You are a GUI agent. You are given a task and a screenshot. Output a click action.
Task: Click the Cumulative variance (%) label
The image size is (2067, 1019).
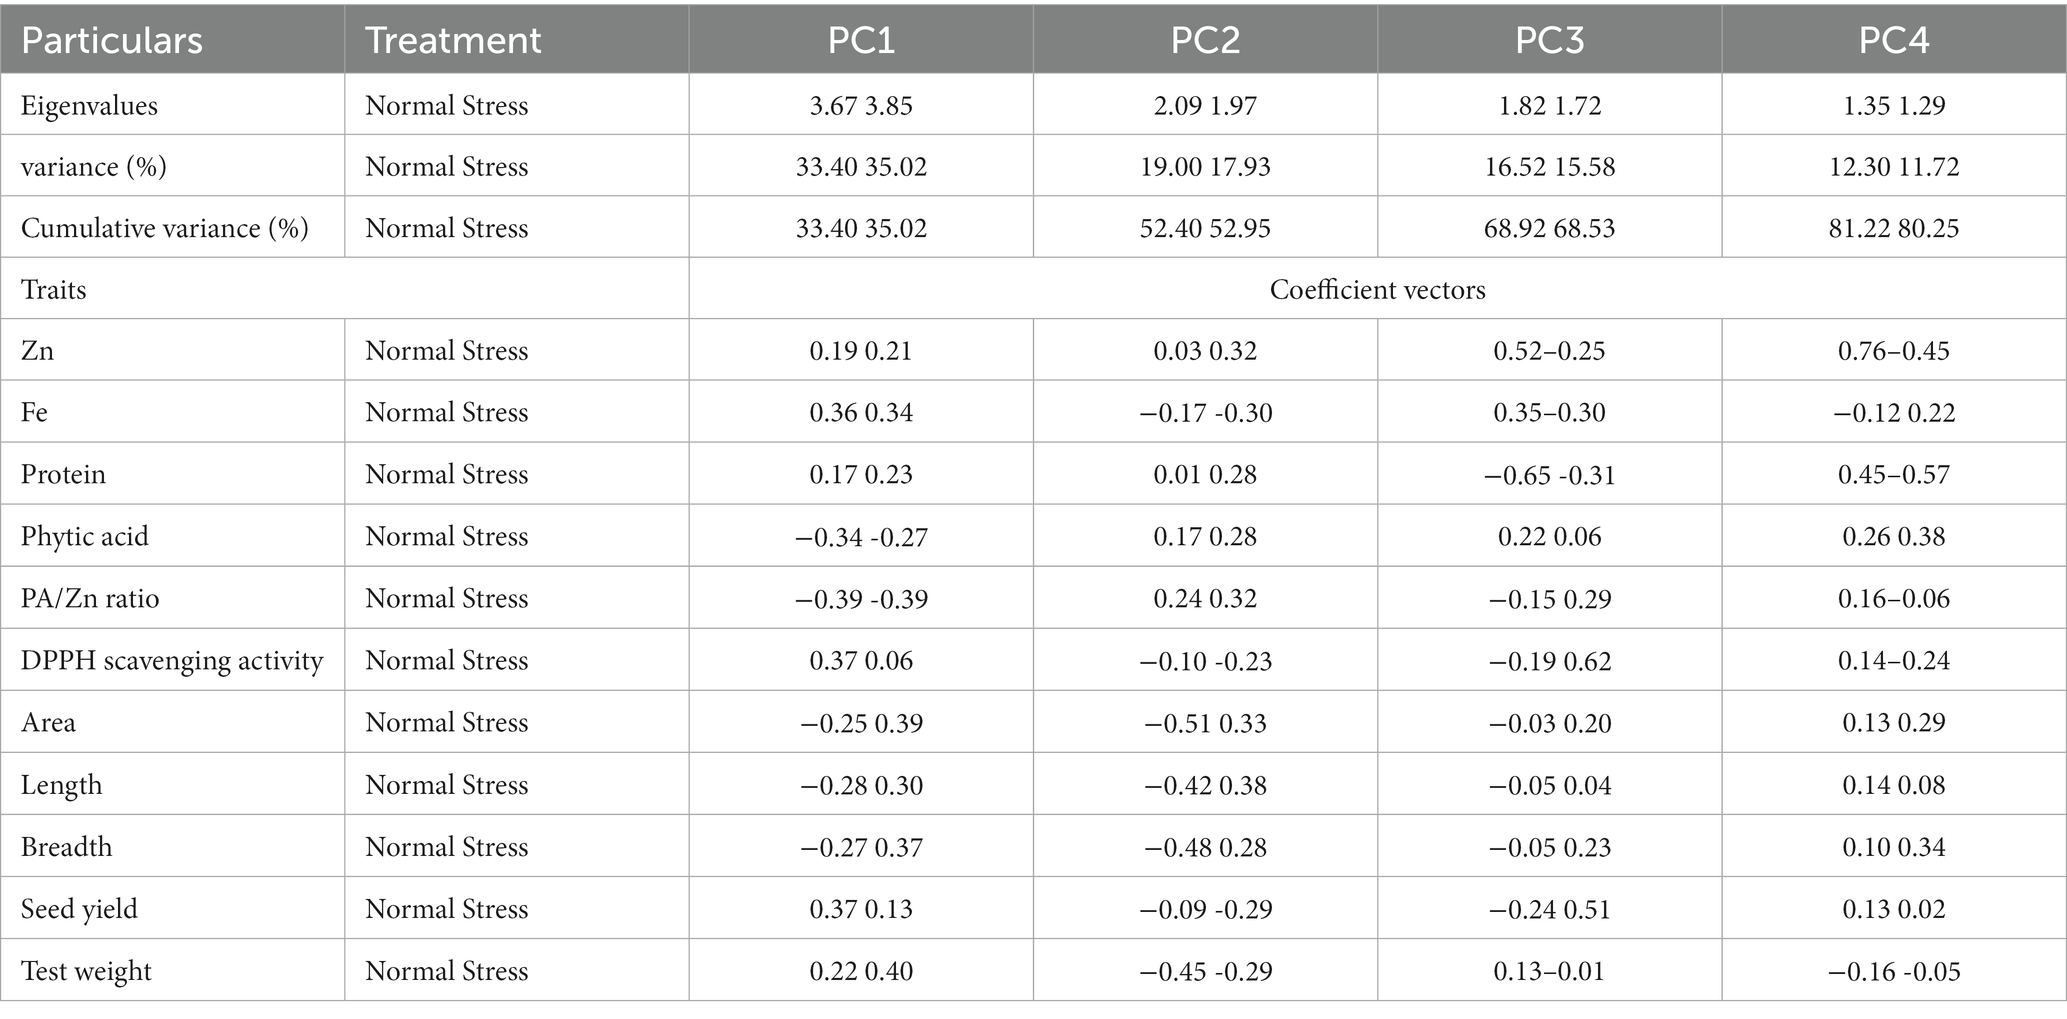point(165,228)
